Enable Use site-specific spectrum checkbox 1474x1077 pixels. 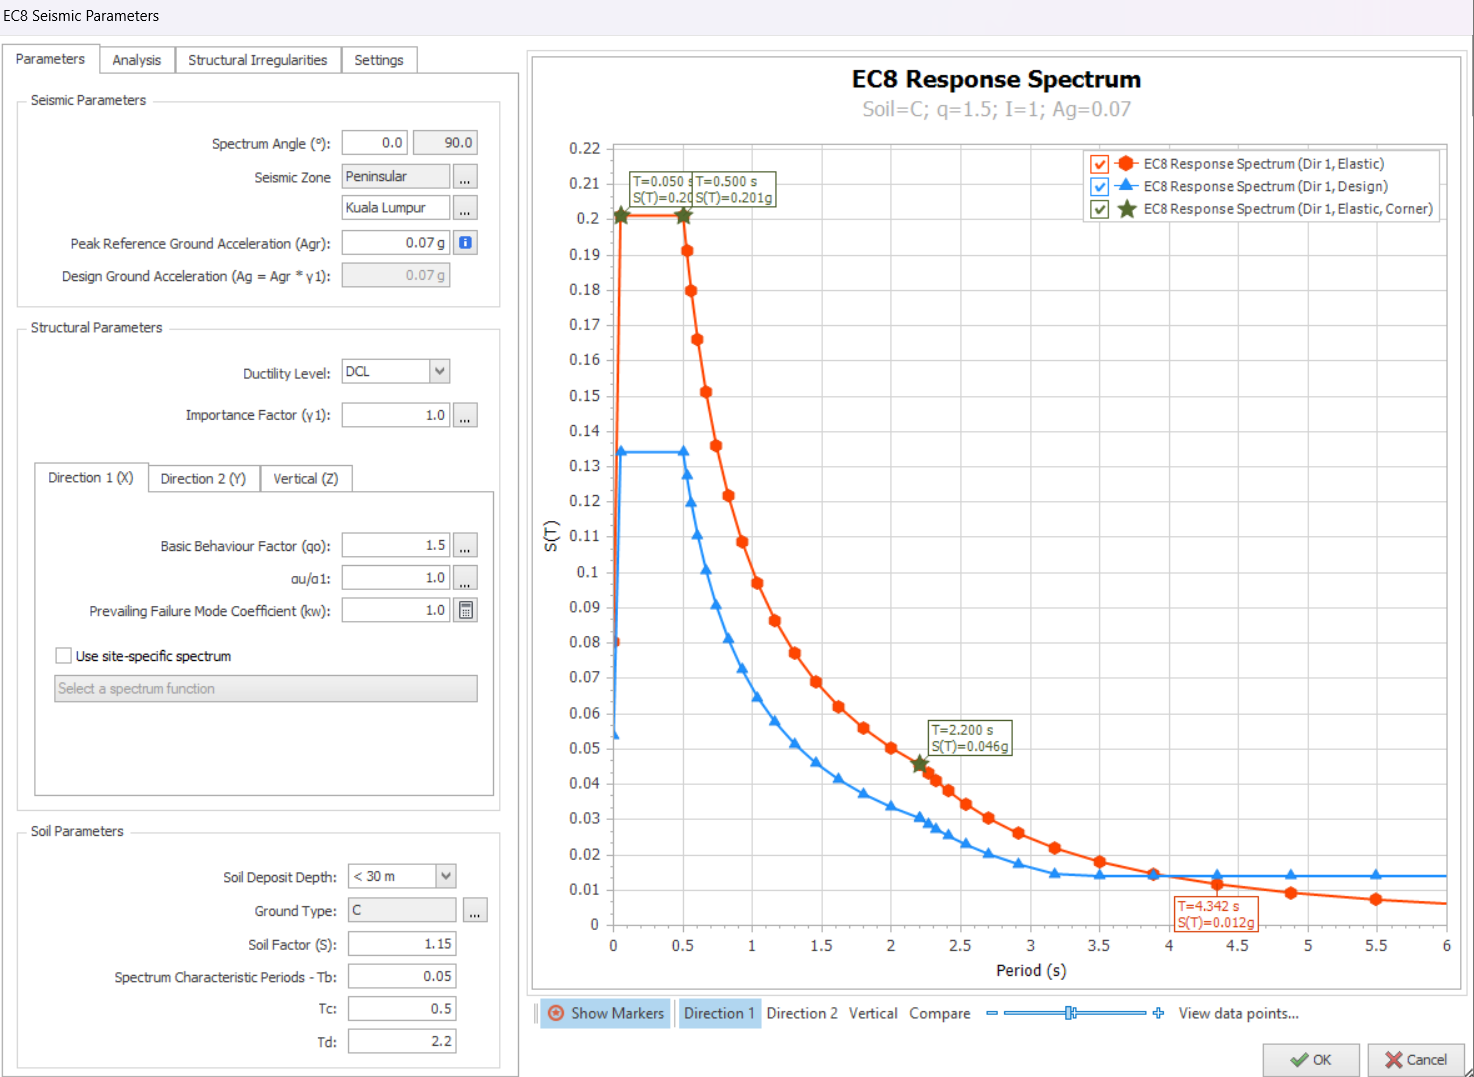64,656
